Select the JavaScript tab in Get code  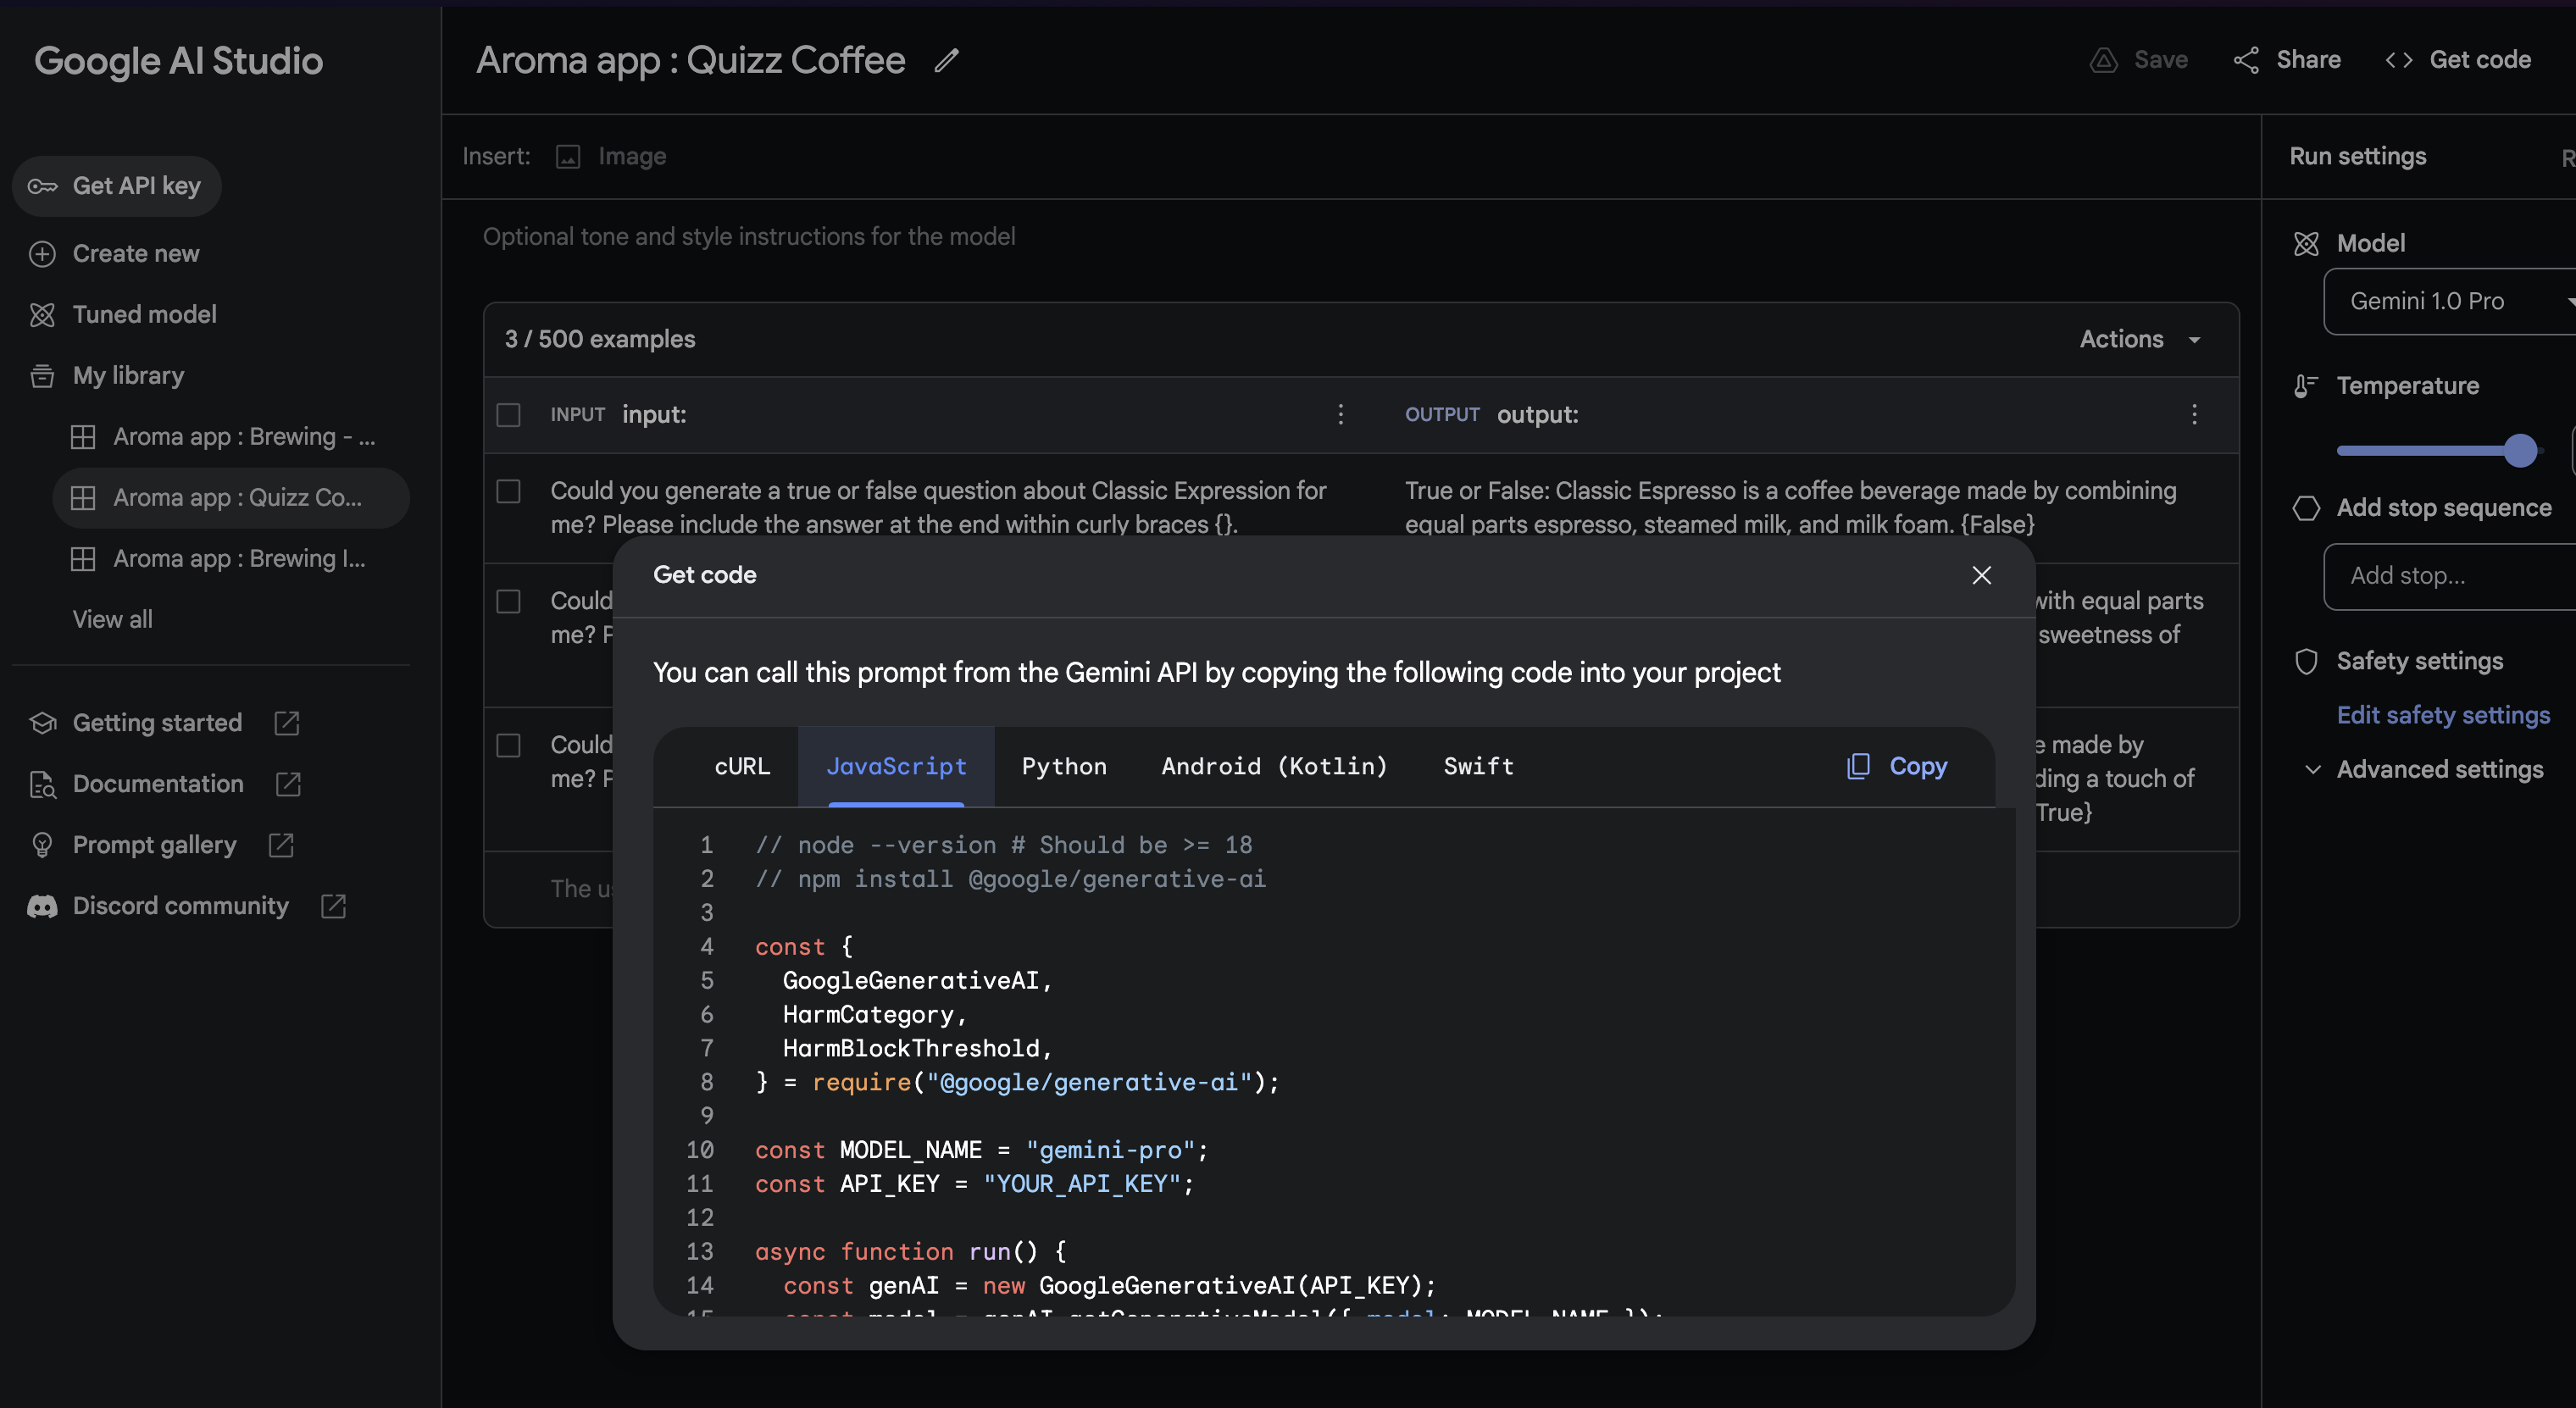tap(895, 765)
